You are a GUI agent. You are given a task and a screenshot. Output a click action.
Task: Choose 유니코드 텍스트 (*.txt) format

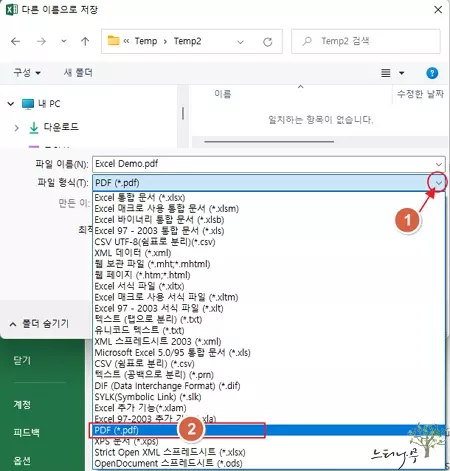[269, 330]
